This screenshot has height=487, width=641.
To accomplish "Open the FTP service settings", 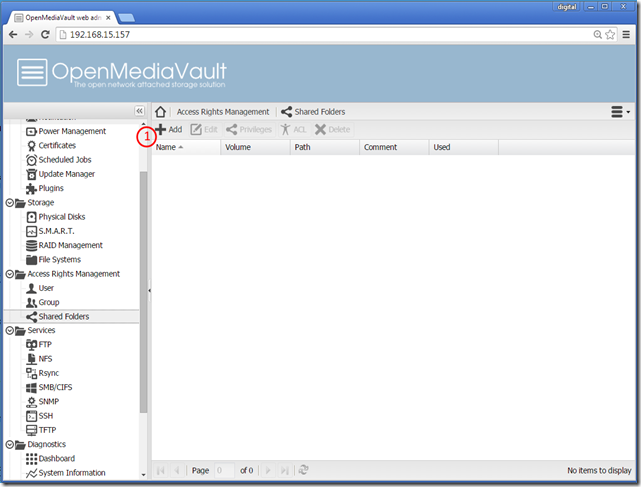I will (x=39, y=345).
